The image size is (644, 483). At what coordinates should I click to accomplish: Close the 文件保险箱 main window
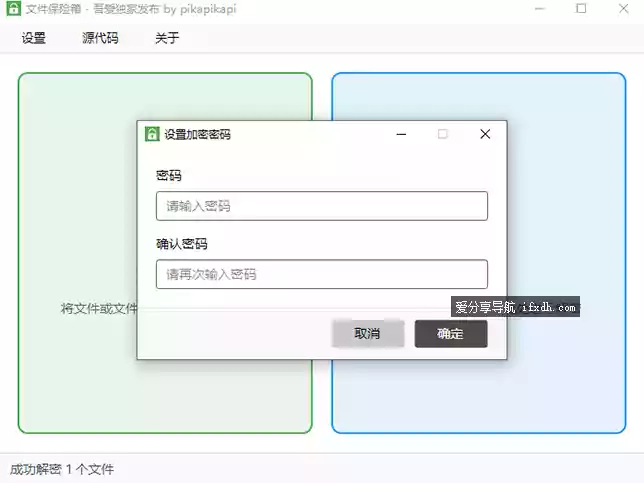pyautogui.click(x=623, y=9)
